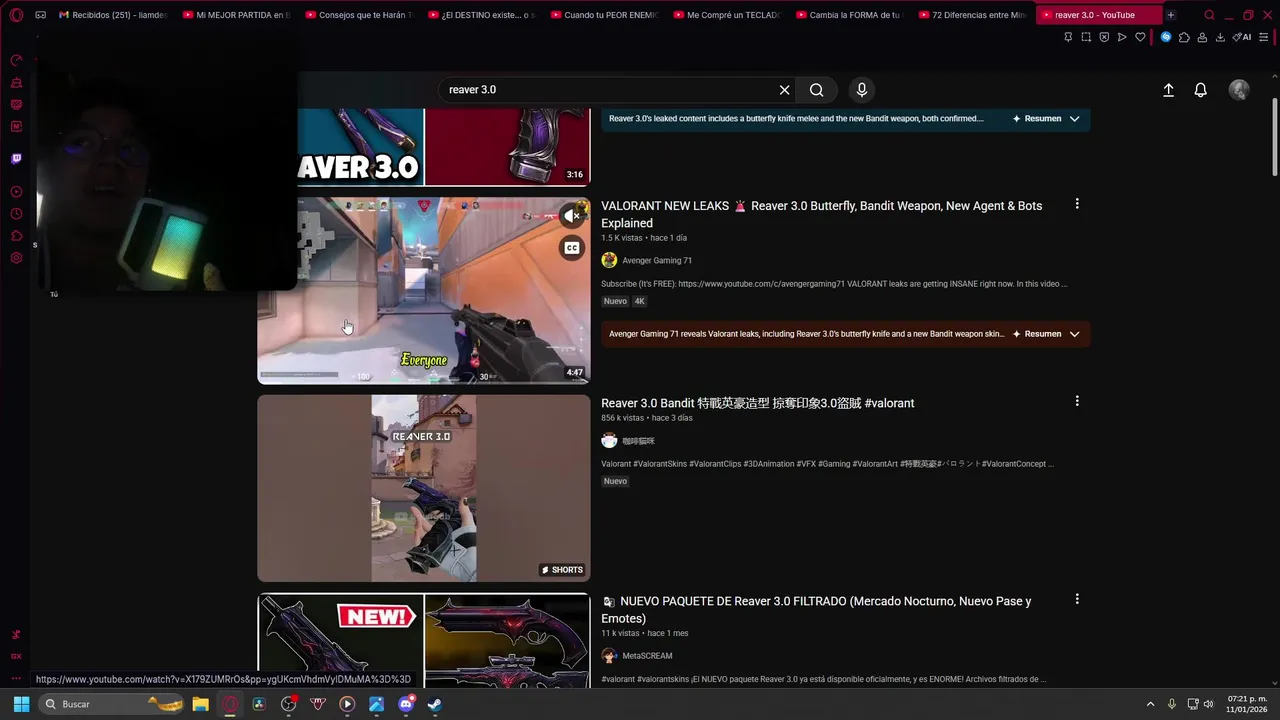Open Twitch in the Opera GX sidebar
Viewport: 1280px width, 720px height.
(16, 159)
